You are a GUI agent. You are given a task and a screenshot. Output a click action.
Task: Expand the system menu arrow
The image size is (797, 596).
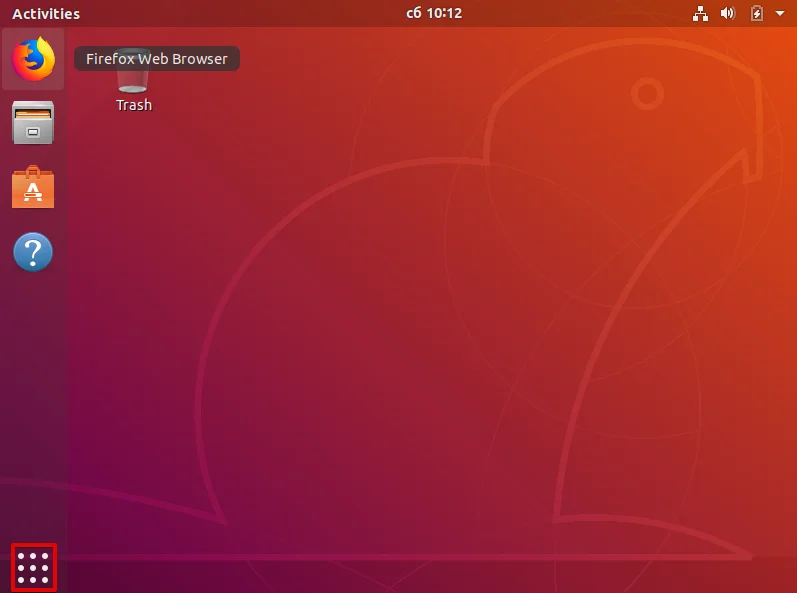pos(780,14)
